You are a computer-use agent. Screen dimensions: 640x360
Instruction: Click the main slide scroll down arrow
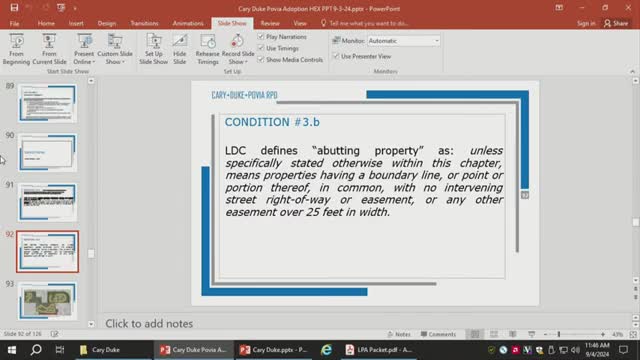(x=636, y=280)
